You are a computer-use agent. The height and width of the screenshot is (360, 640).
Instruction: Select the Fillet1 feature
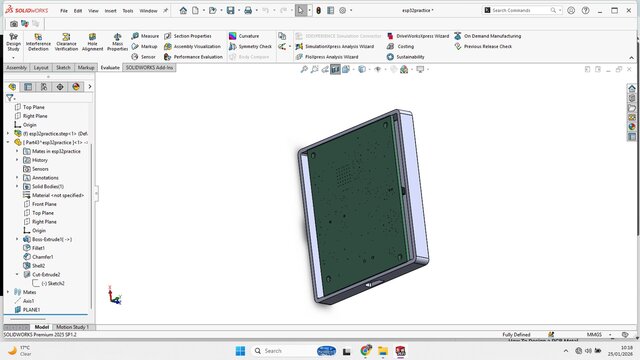coord(34,248)
